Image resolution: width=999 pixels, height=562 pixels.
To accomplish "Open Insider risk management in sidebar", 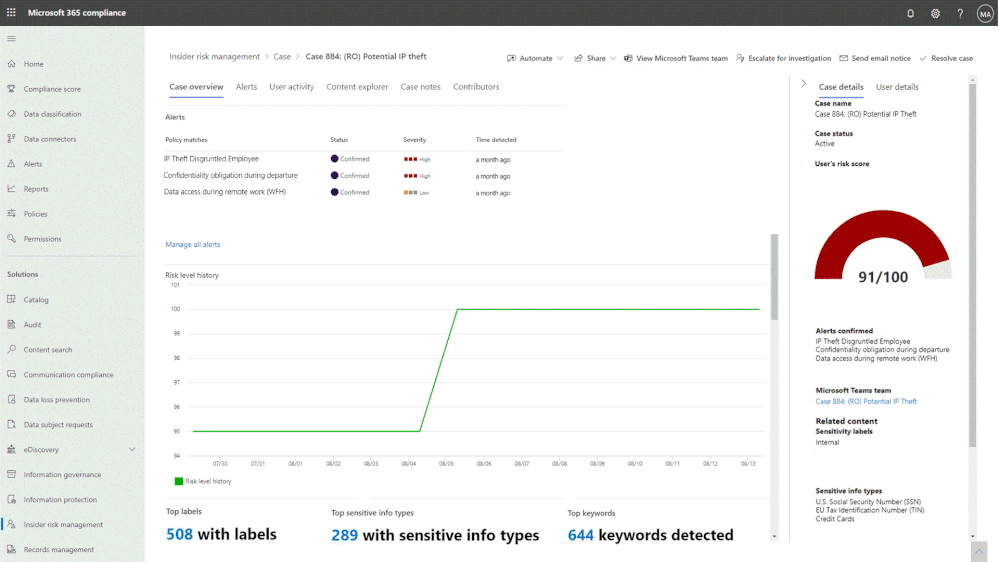I will click(x=63, y=524).
